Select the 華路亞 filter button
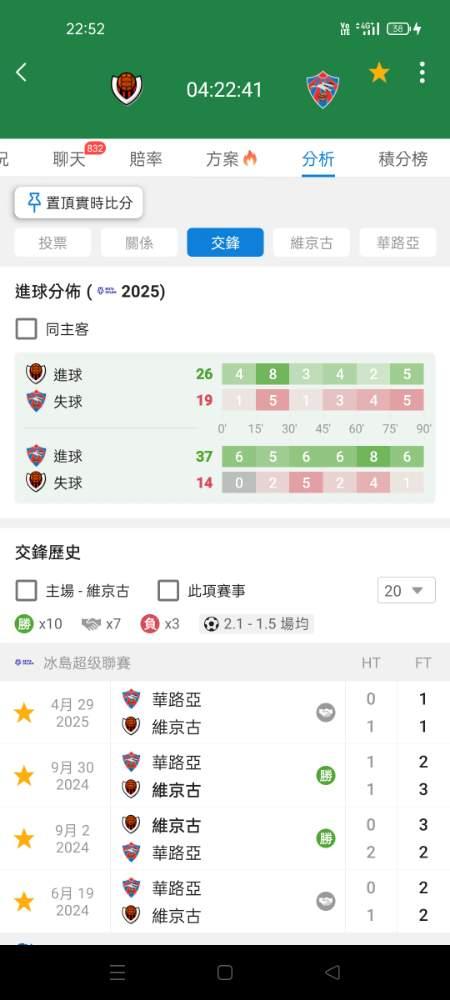450x1000 pixels. pos(398,242)
